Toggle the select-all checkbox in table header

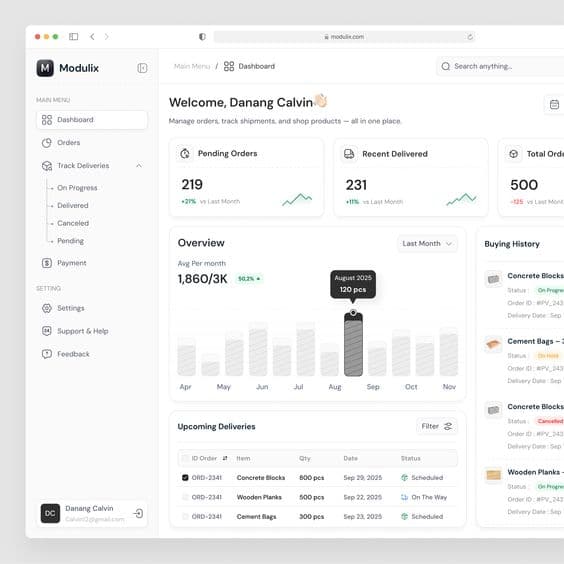pyautogui.click(x=185, y=458)
